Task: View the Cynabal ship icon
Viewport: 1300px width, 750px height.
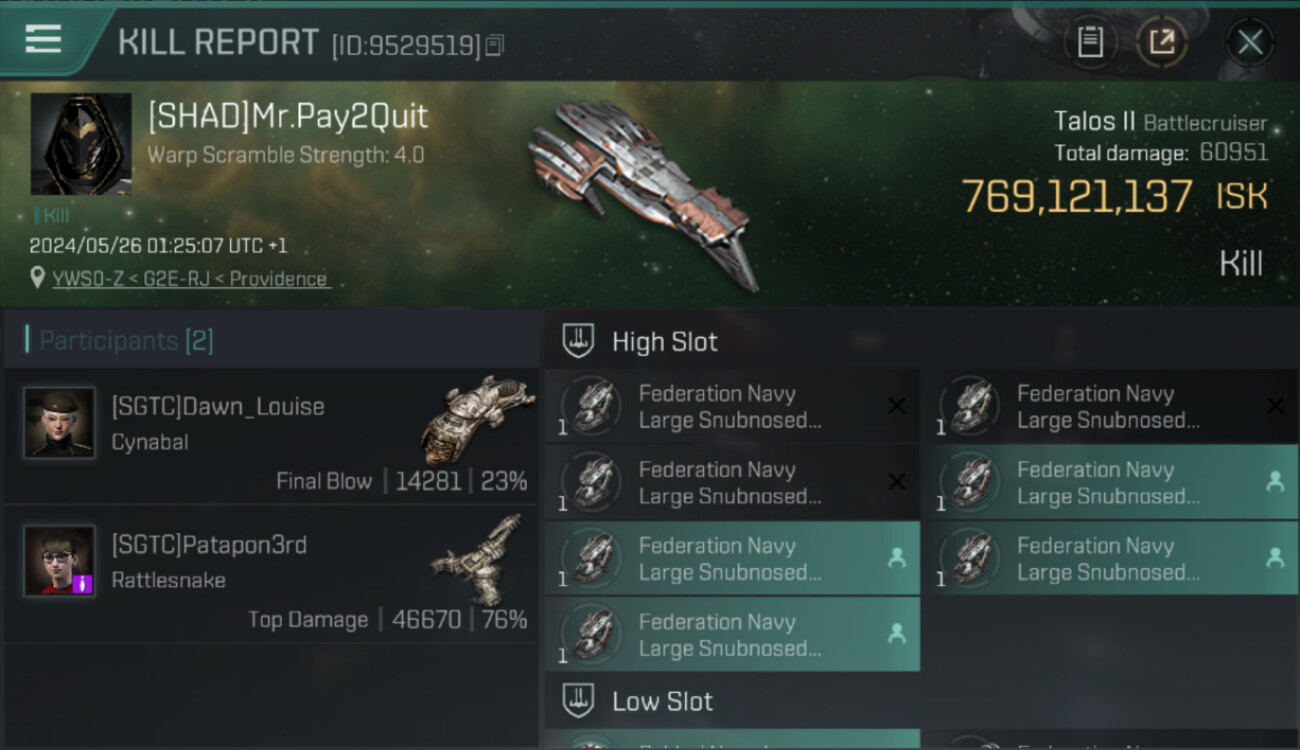Action: point(477,419)
